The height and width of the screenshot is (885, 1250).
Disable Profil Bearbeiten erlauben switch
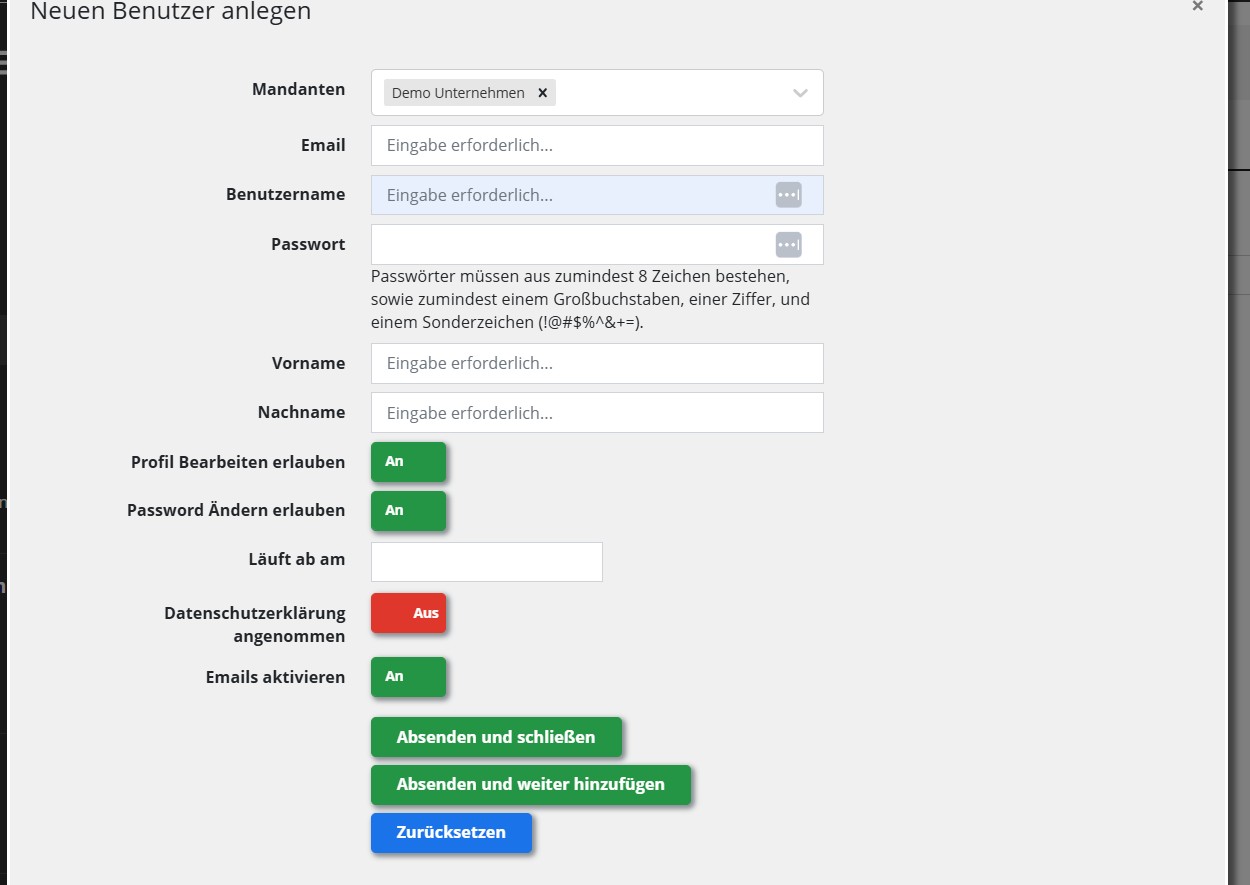click(x=408, y=462)
